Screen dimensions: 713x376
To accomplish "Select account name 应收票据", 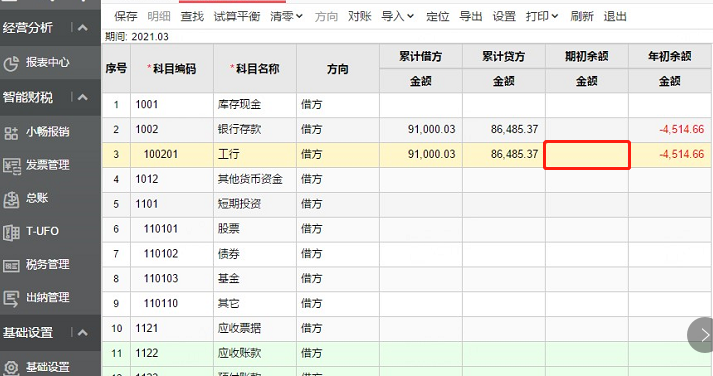I will [x=239, y=328].
